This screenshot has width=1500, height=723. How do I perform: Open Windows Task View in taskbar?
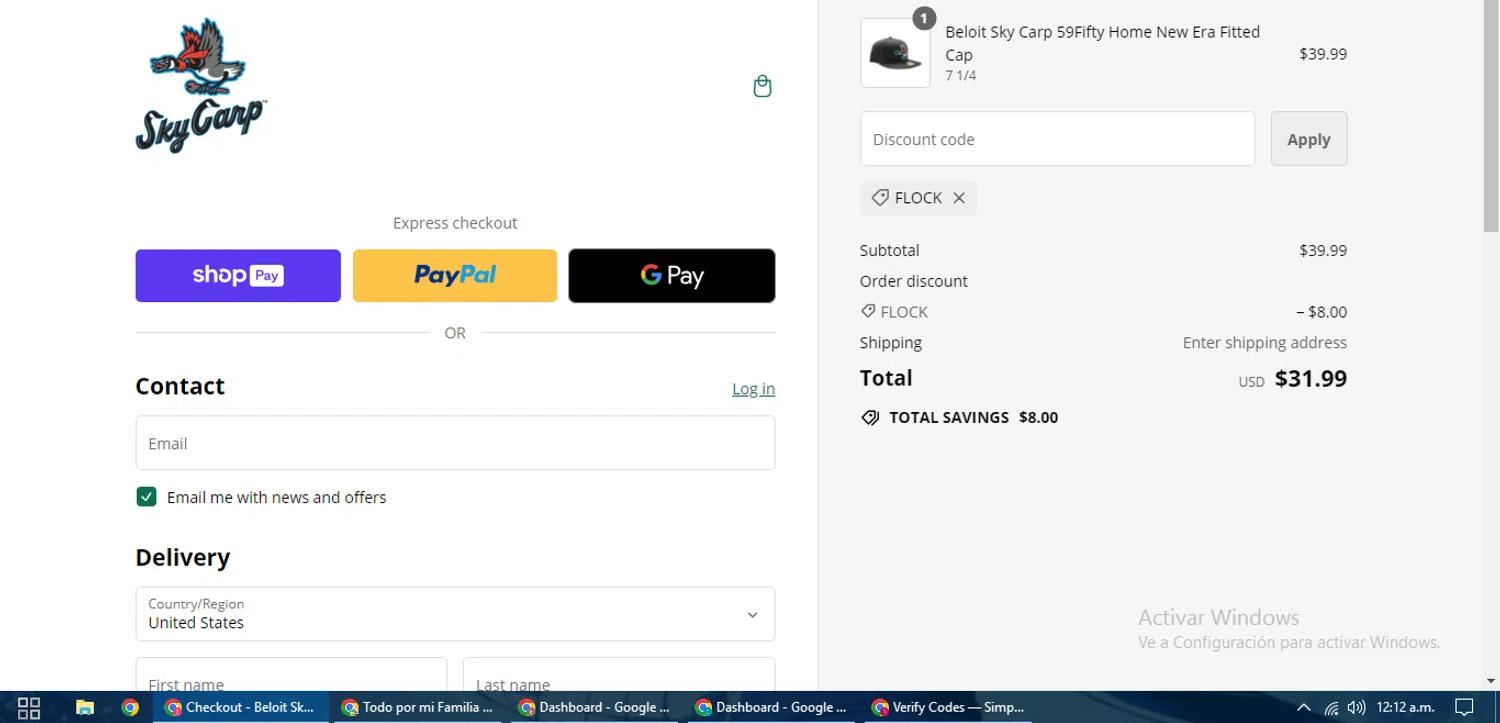pyautogui.click(x=29, y=707)
